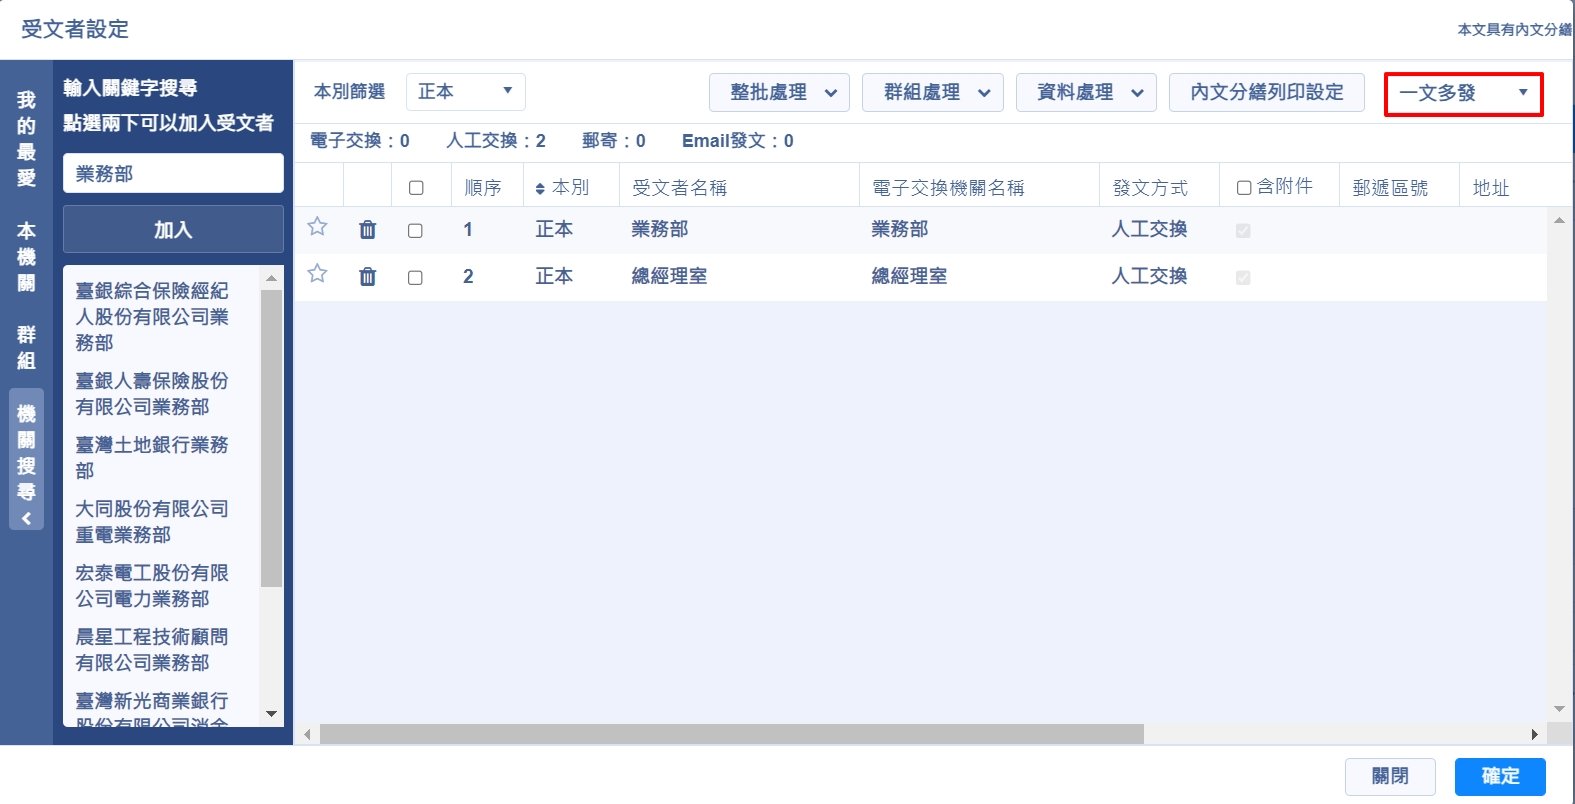Expand the 整批處理 dropdown menu

point(779,93)
